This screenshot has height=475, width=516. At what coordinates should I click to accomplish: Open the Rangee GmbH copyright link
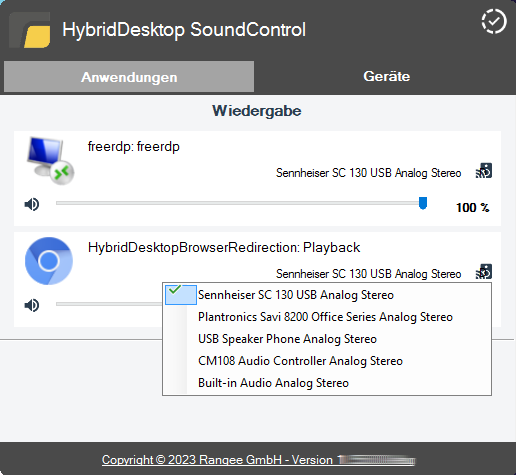coord(259,460)
